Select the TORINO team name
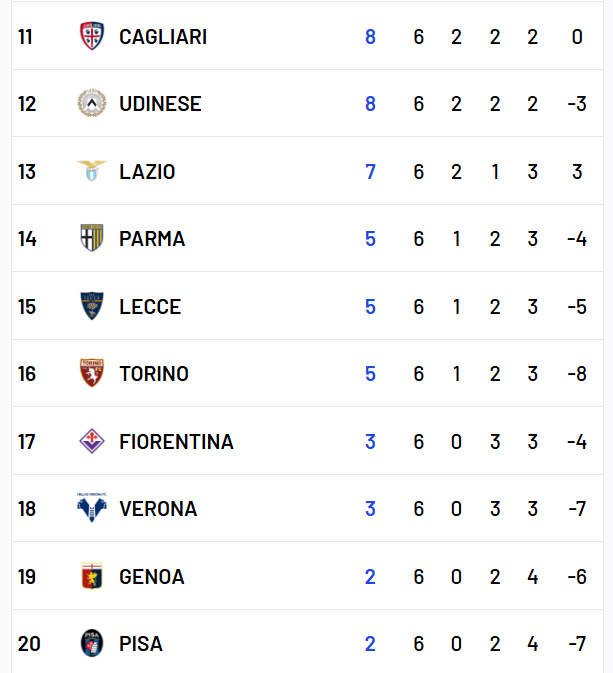 (154, 374)
